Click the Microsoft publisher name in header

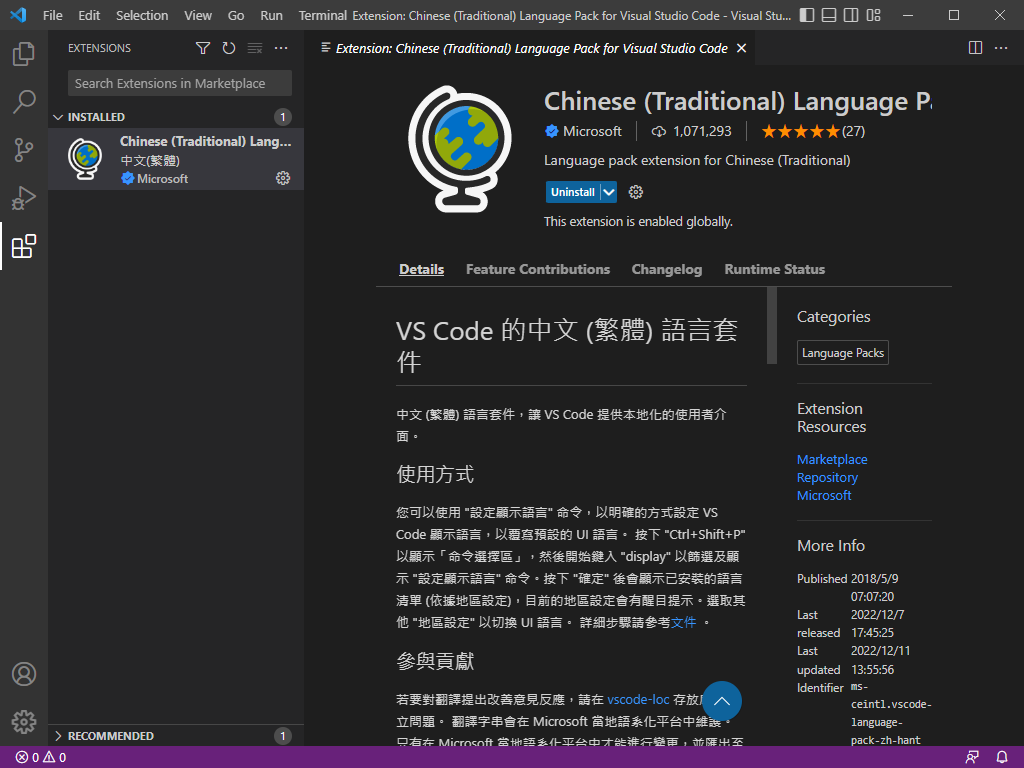[x=592, y=131]
